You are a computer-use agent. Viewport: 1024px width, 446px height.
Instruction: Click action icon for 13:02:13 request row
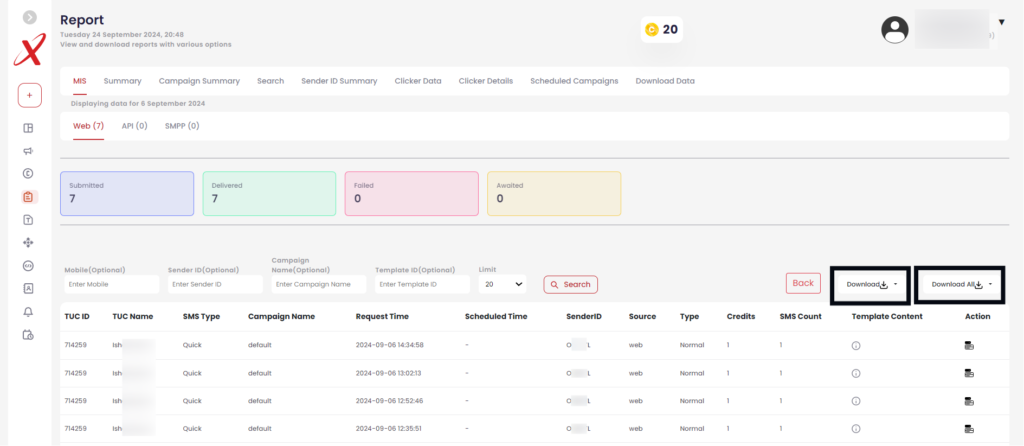(969, 374)
